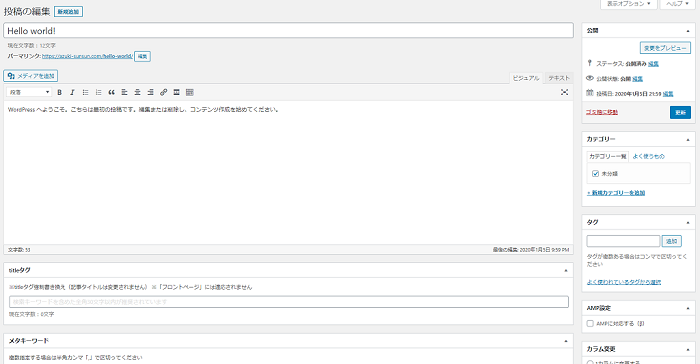The width and height of the screenshot is (700, 364).
Task: Click into the tag input field
Action: pyautogui.click(x=623, y=241)
